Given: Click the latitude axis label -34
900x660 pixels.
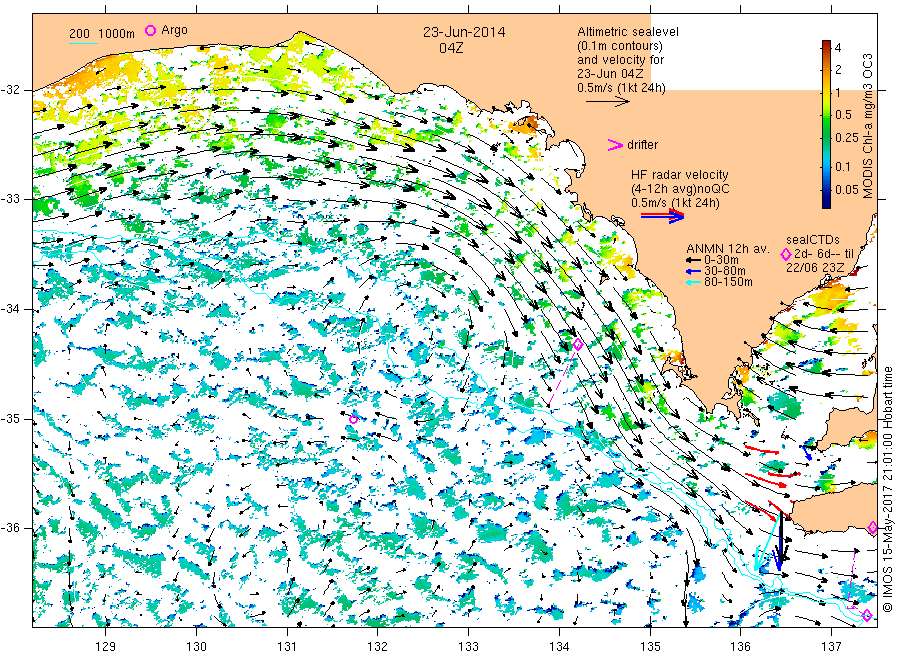Looking at the screenshot, I should click(x=10, y=309).
